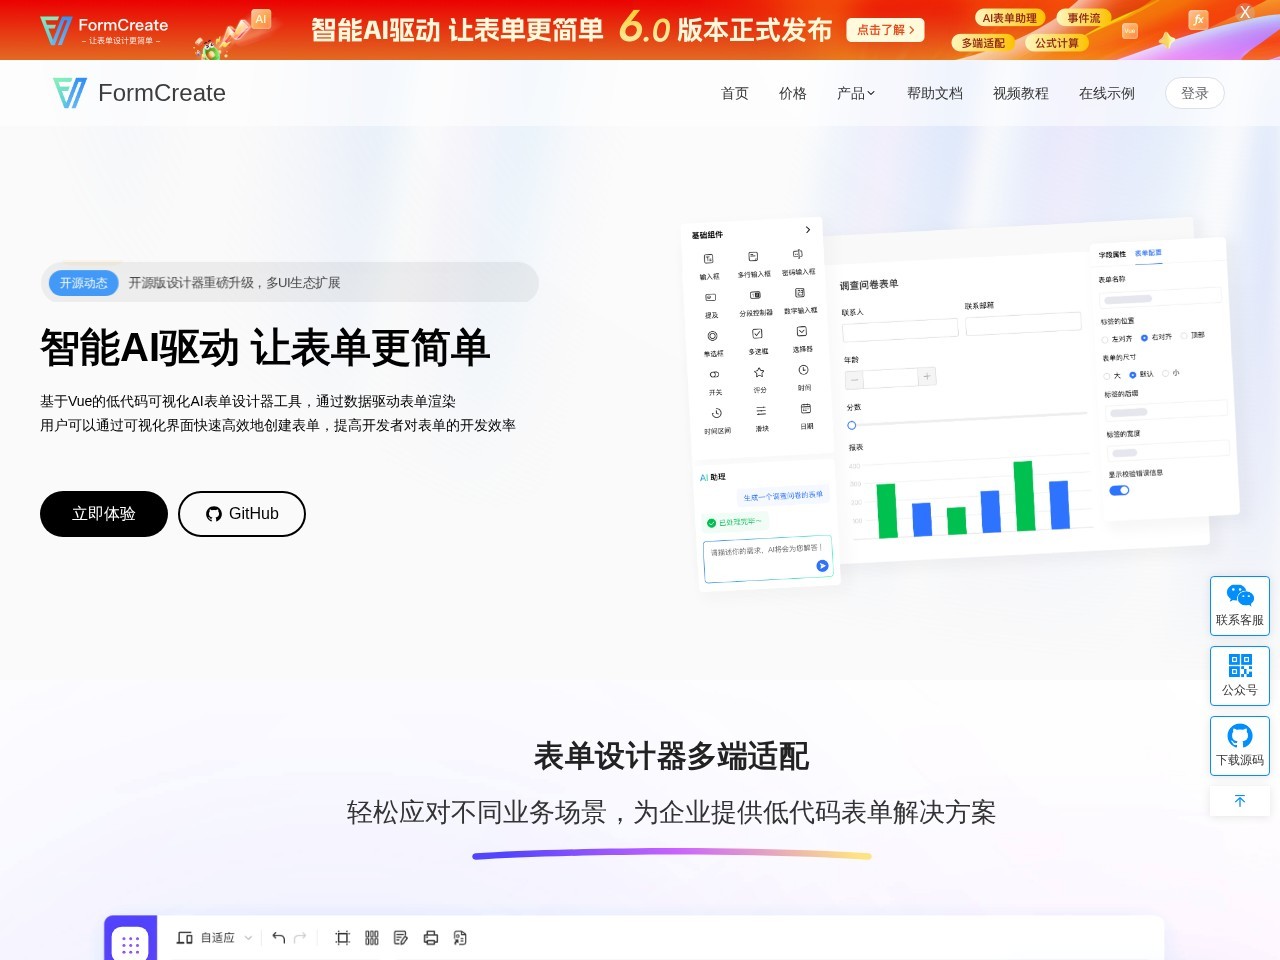The height and width of the screenshot is (960, 1280).
Task: Click the edit form icon in designer toolbar
Action: pyautogui.click(x=401, y=938)
